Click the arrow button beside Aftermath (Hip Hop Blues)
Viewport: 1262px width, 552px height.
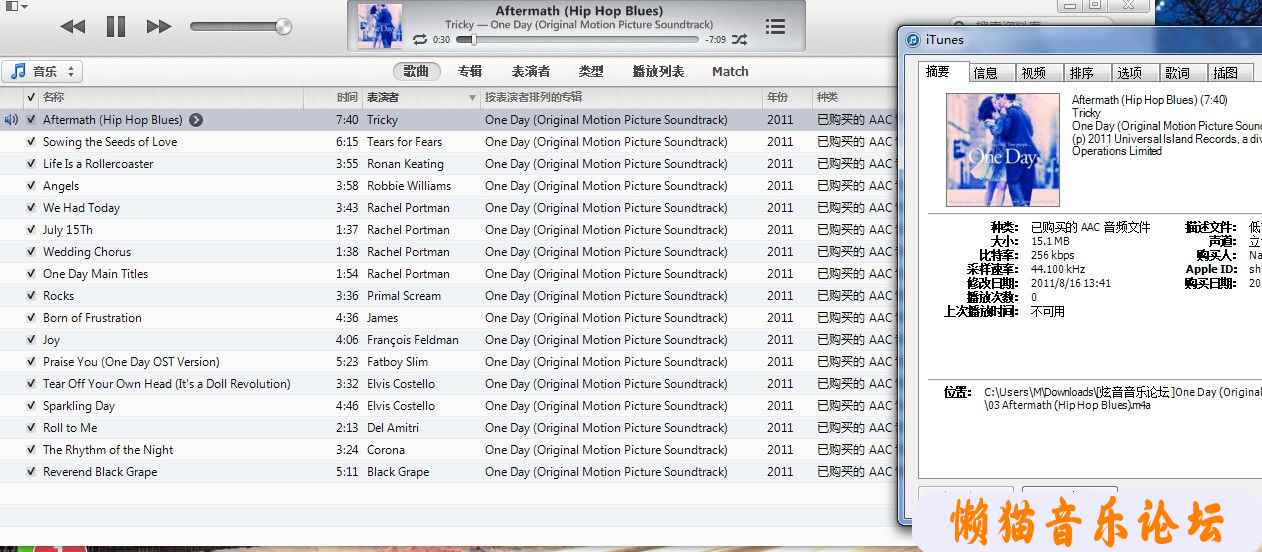tap(196, 120)
